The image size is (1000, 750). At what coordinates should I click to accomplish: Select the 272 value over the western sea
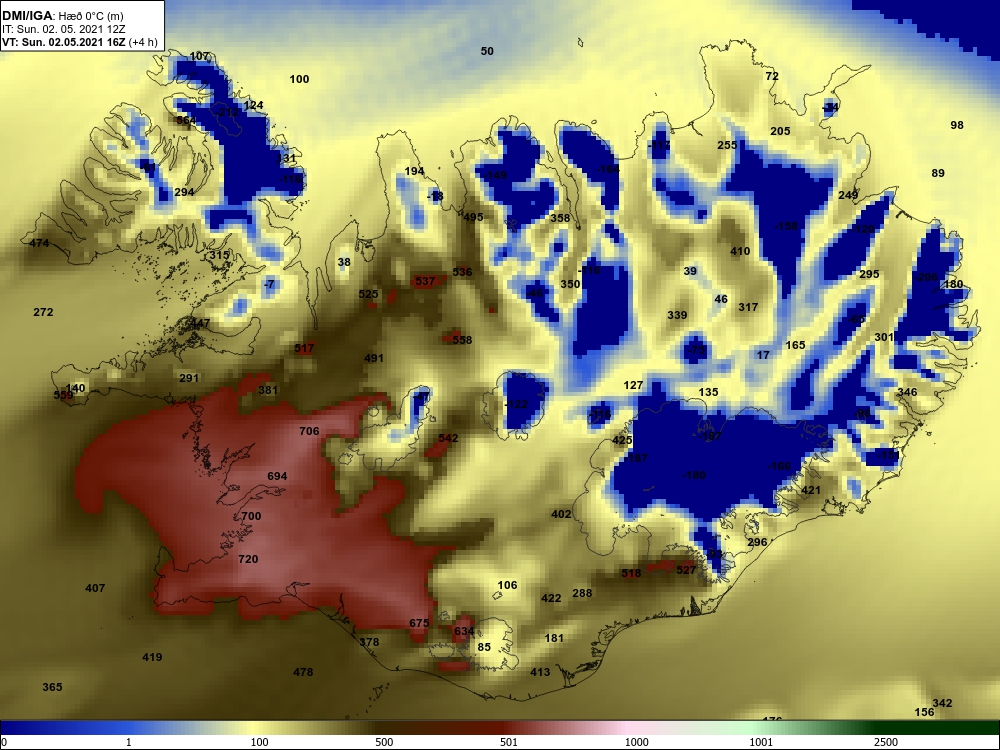point(43,312)
